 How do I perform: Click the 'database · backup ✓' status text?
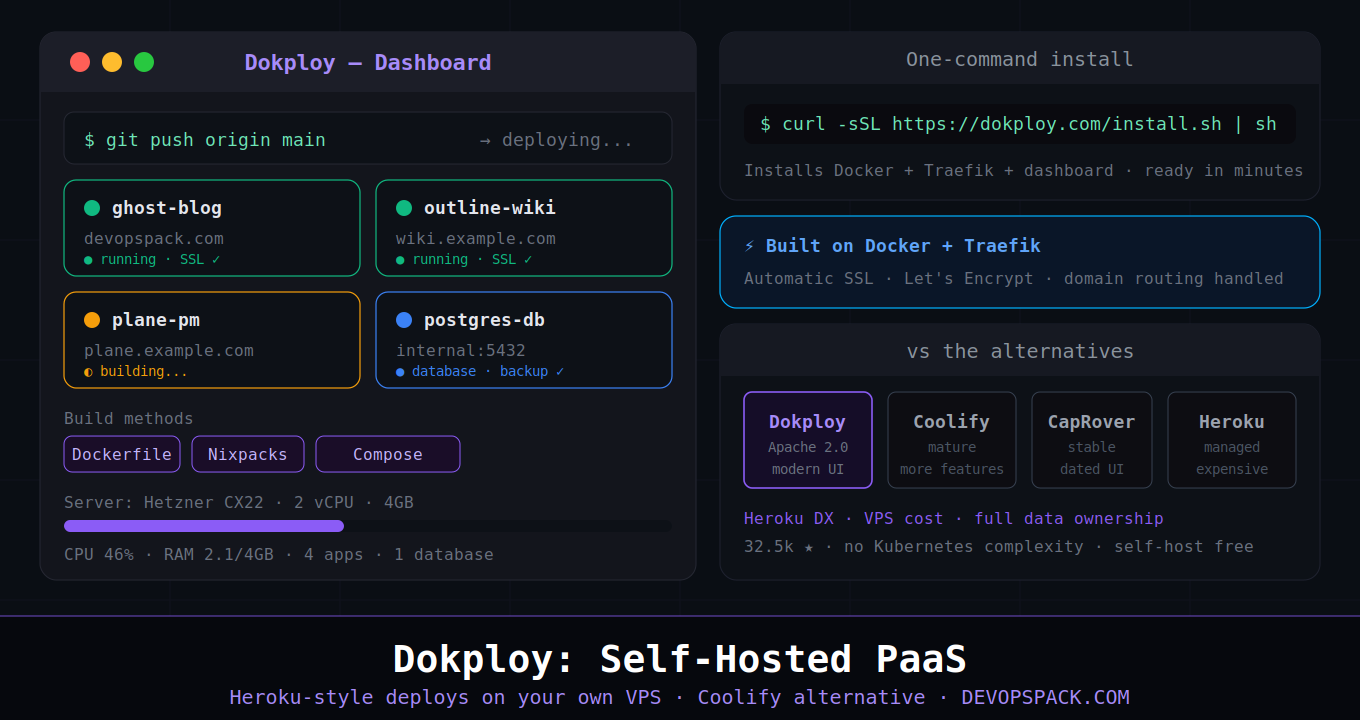click(480, 372)
